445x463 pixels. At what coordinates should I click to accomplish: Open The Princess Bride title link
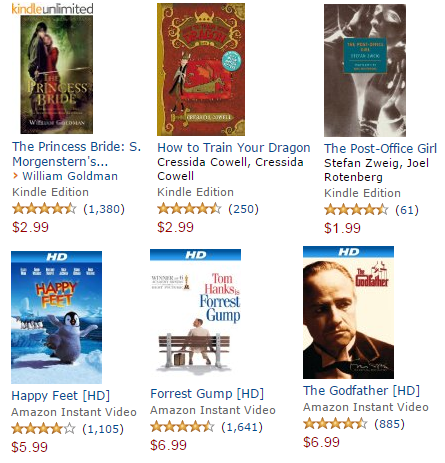[76, 154]
